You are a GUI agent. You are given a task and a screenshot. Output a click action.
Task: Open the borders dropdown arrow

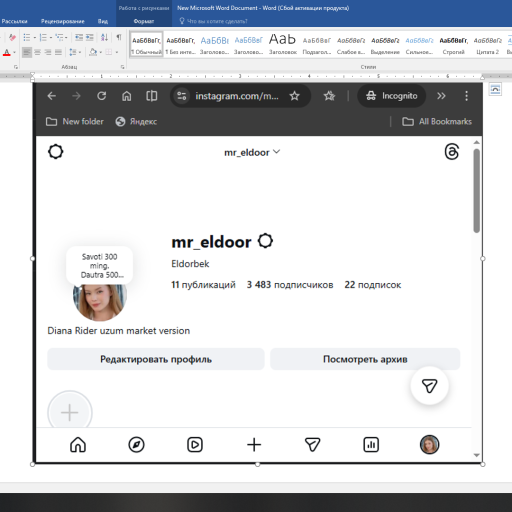click(x=117, y=52)
